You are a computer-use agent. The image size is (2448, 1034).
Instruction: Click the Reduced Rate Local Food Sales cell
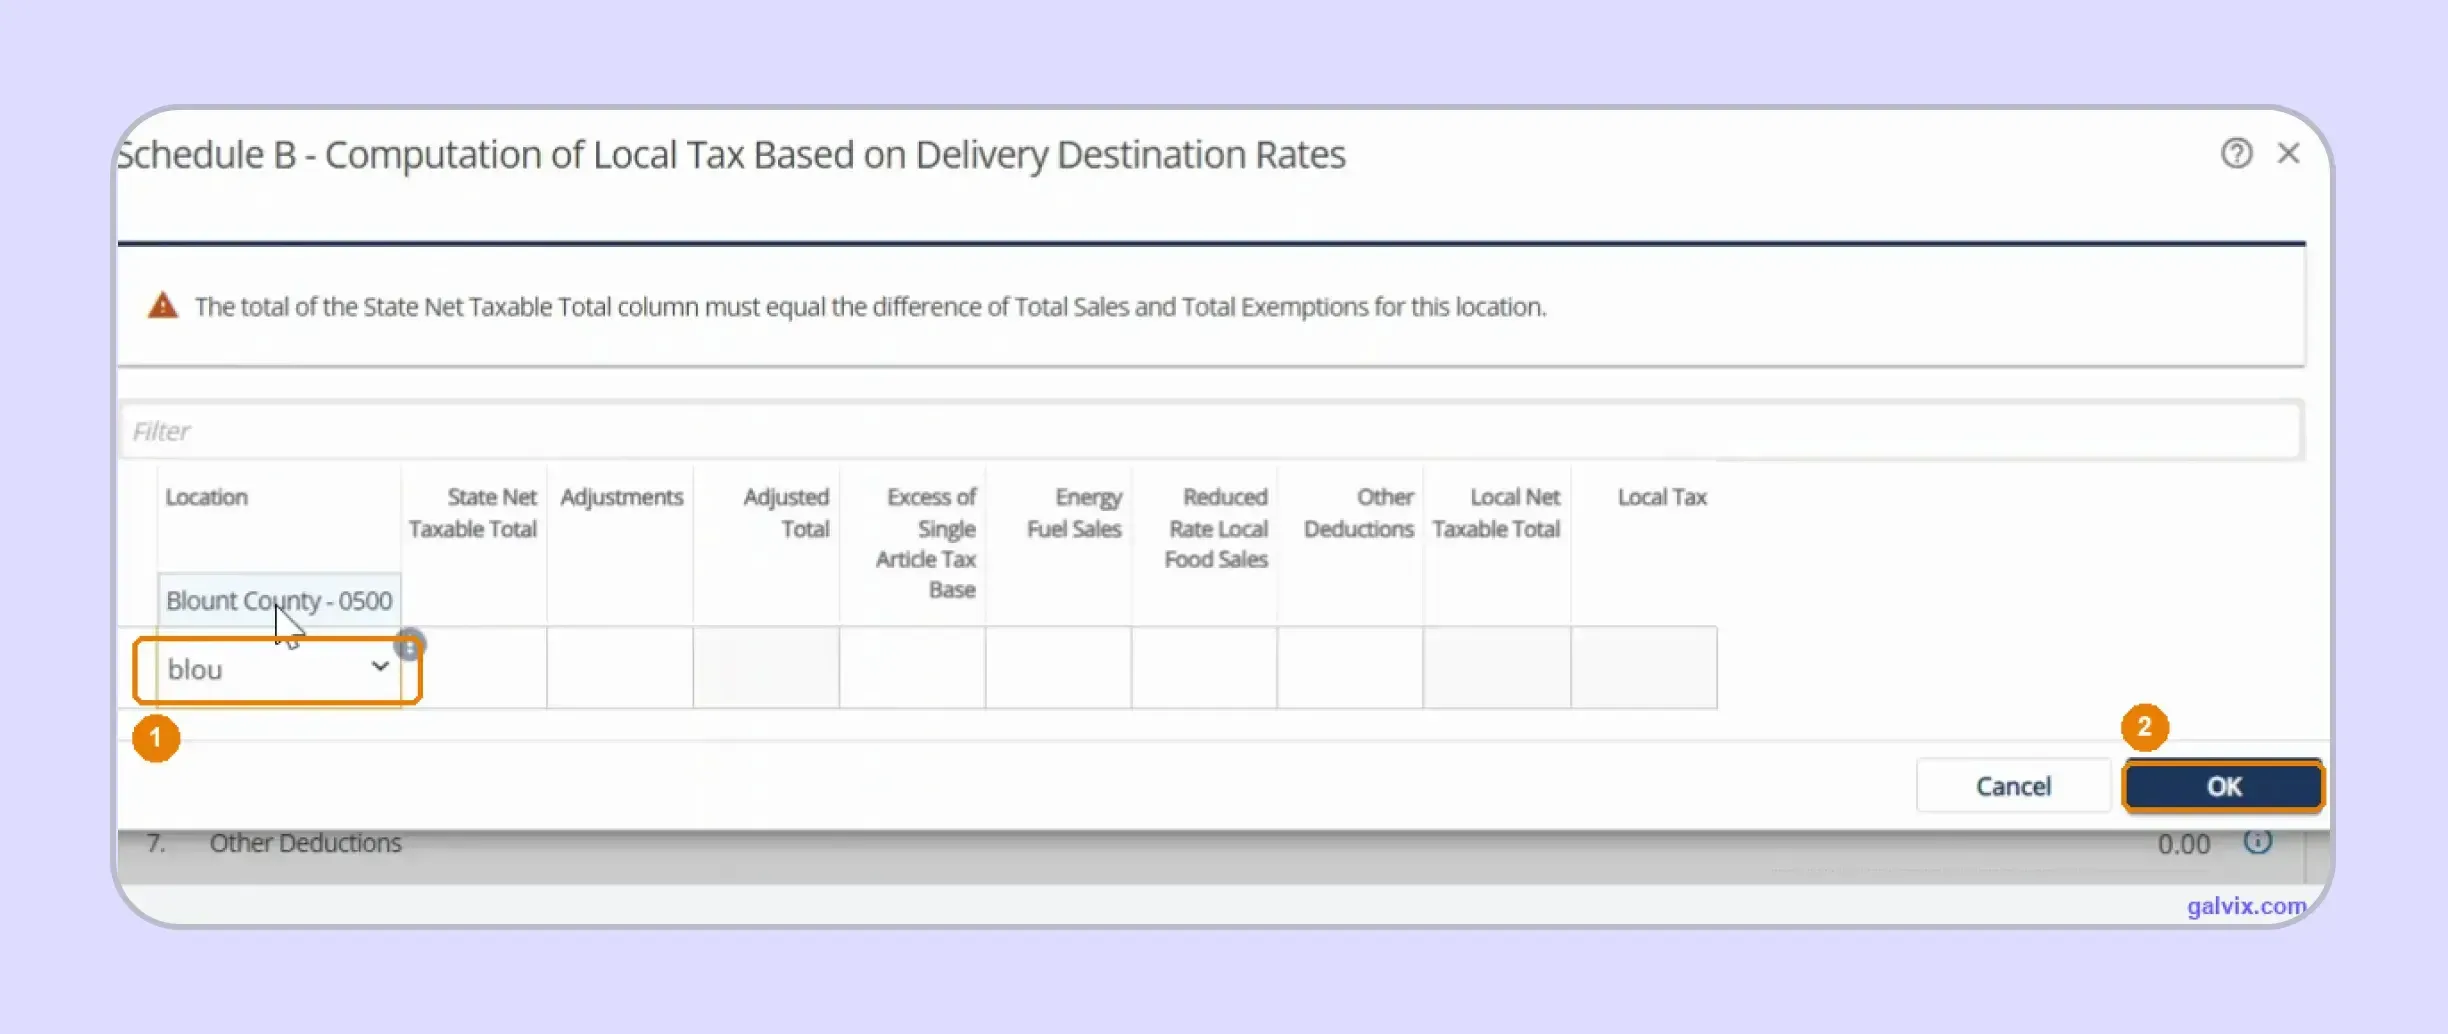point(1204,668)
